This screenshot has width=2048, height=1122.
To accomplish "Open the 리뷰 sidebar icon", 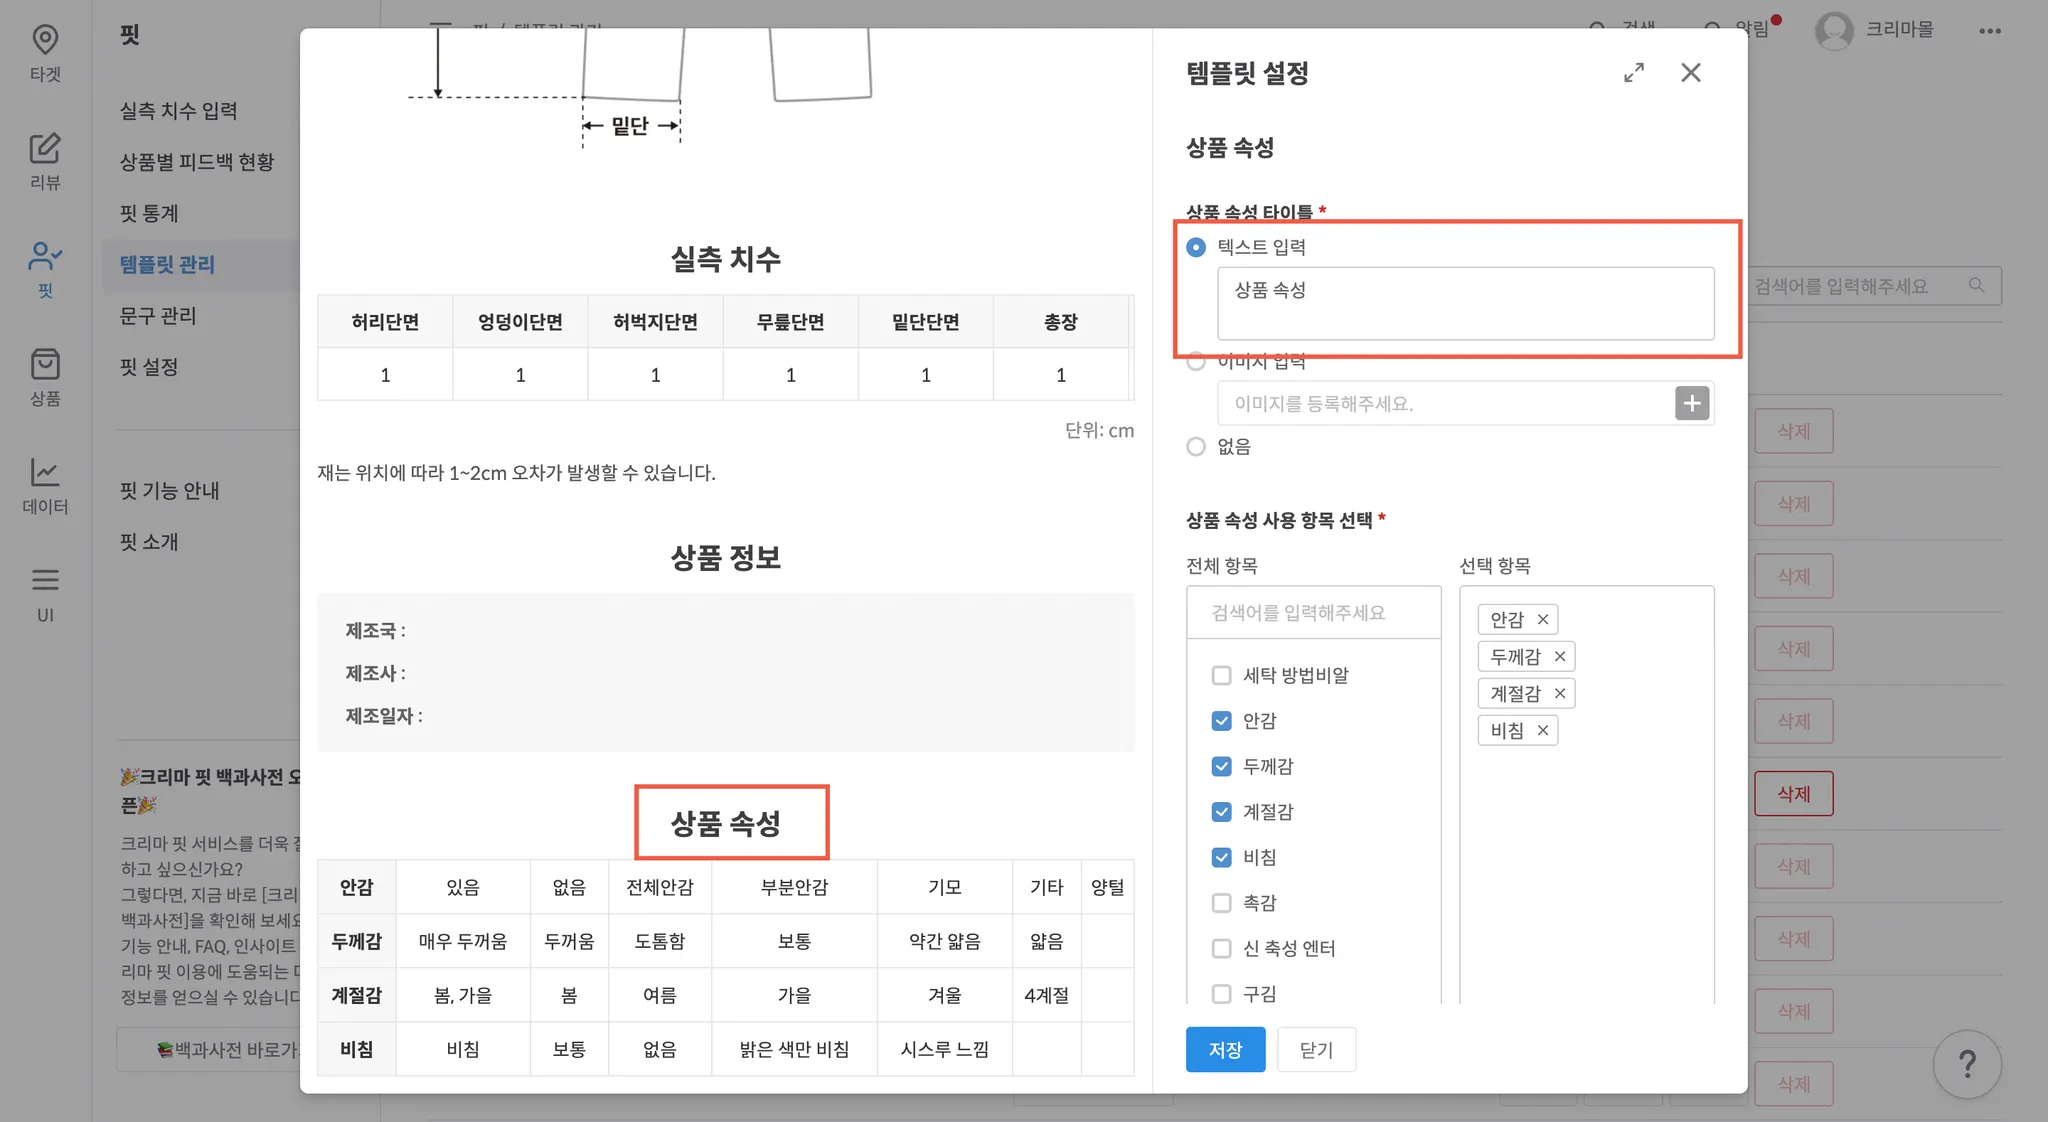I will pyautogui.click(x=45, y=149).
